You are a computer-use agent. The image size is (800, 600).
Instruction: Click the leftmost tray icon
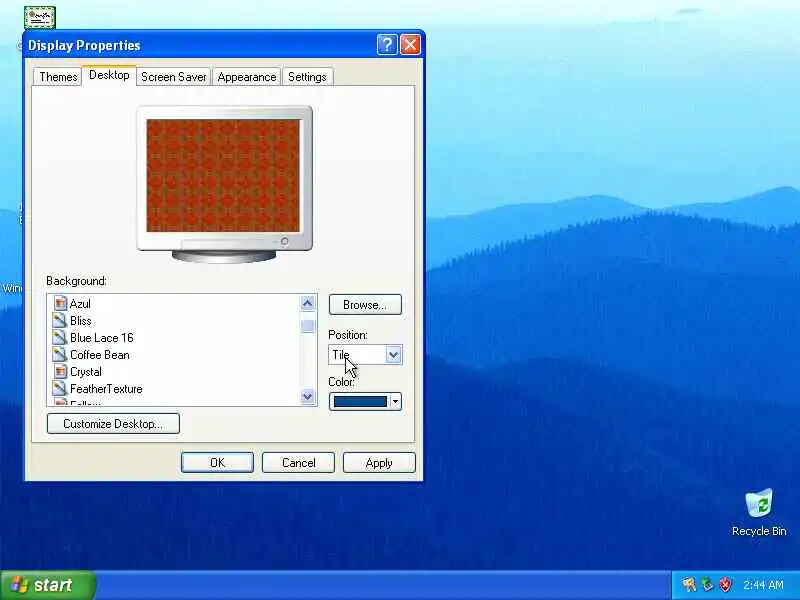(x=689, y=585)
